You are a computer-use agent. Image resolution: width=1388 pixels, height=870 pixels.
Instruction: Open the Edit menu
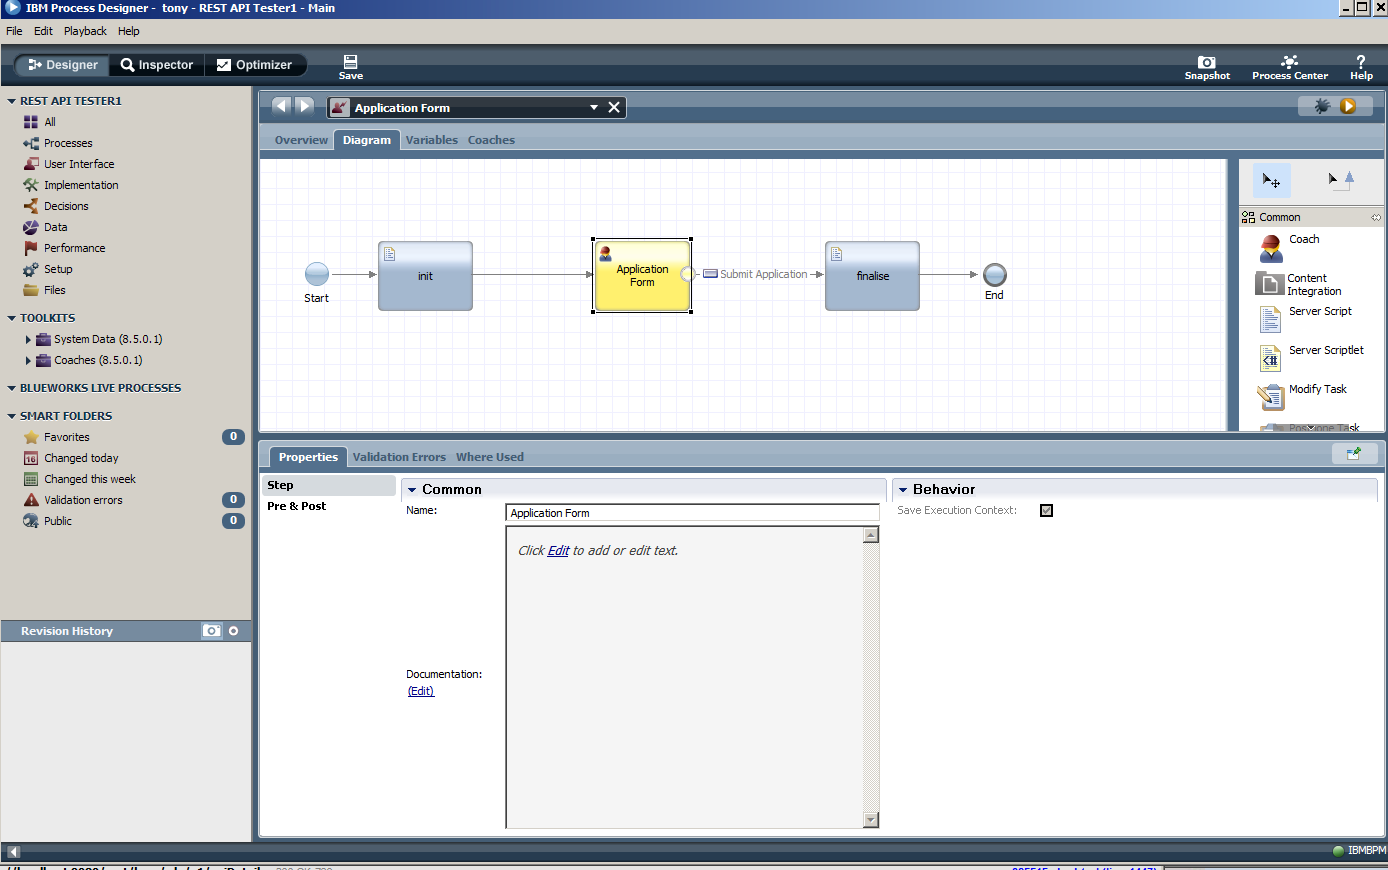pyautogui.click(x=43, y=31)
